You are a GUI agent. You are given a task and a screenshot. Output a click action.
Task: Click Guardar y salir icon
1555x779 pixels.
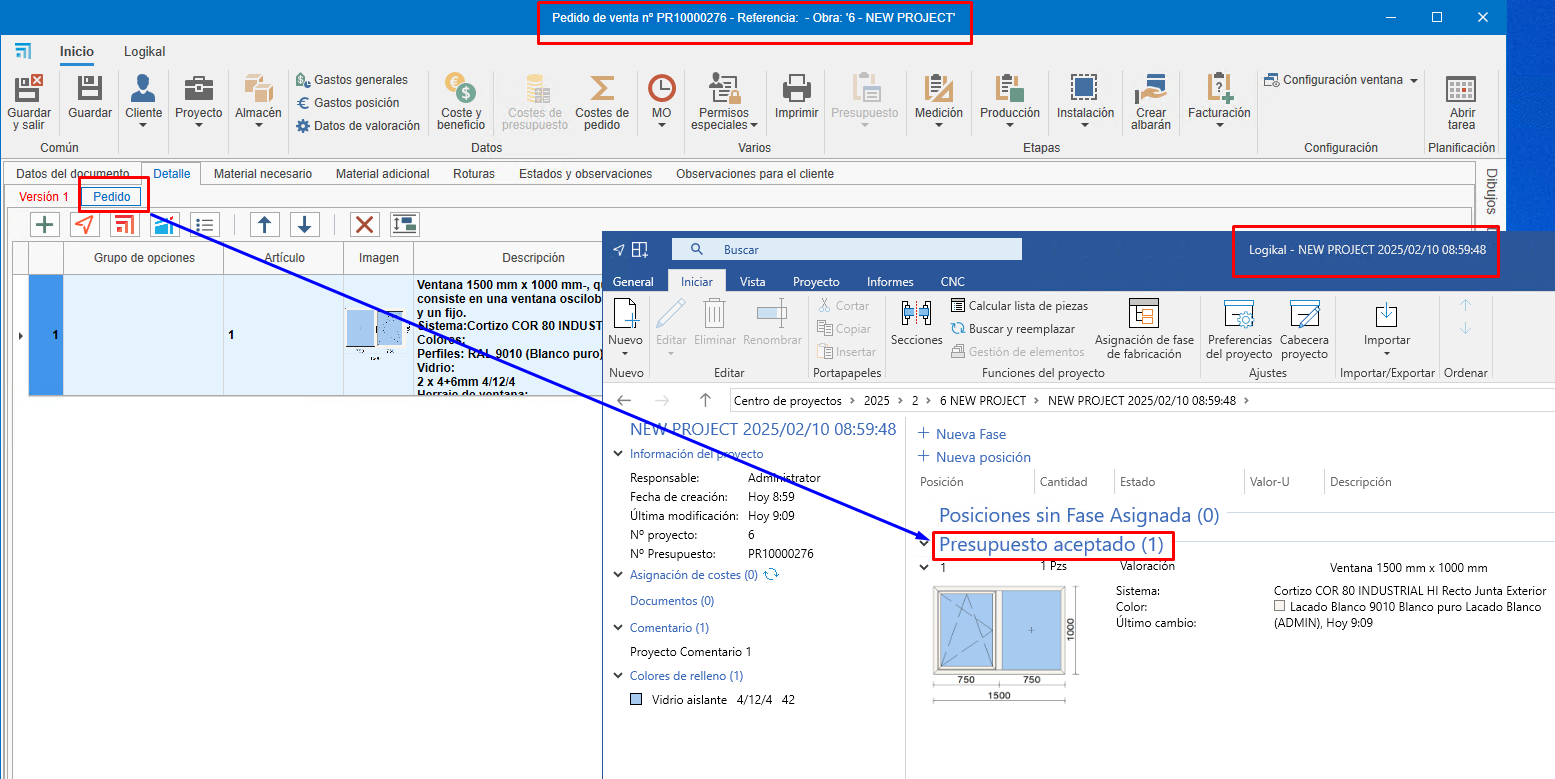pos(28,88)
